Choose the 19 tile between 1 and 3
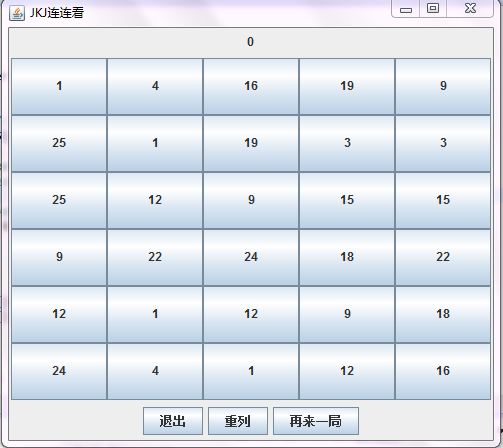Screen dimensions: 503x448 tap(251, 144)
